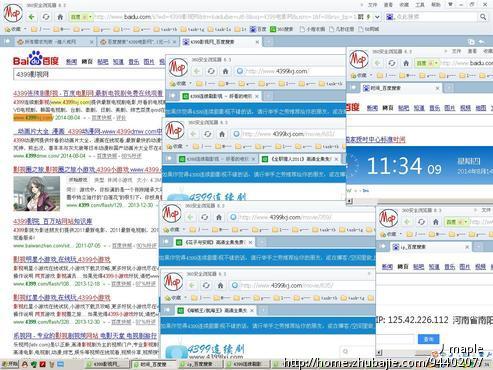Open 查看 menu in main window

point(388,5)
